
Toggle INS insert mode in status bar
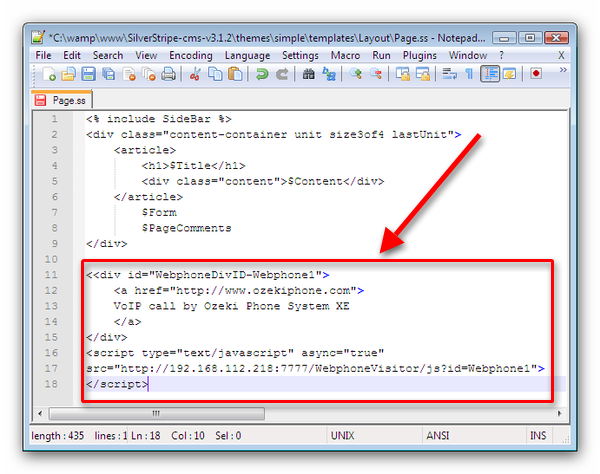(539, 436)
